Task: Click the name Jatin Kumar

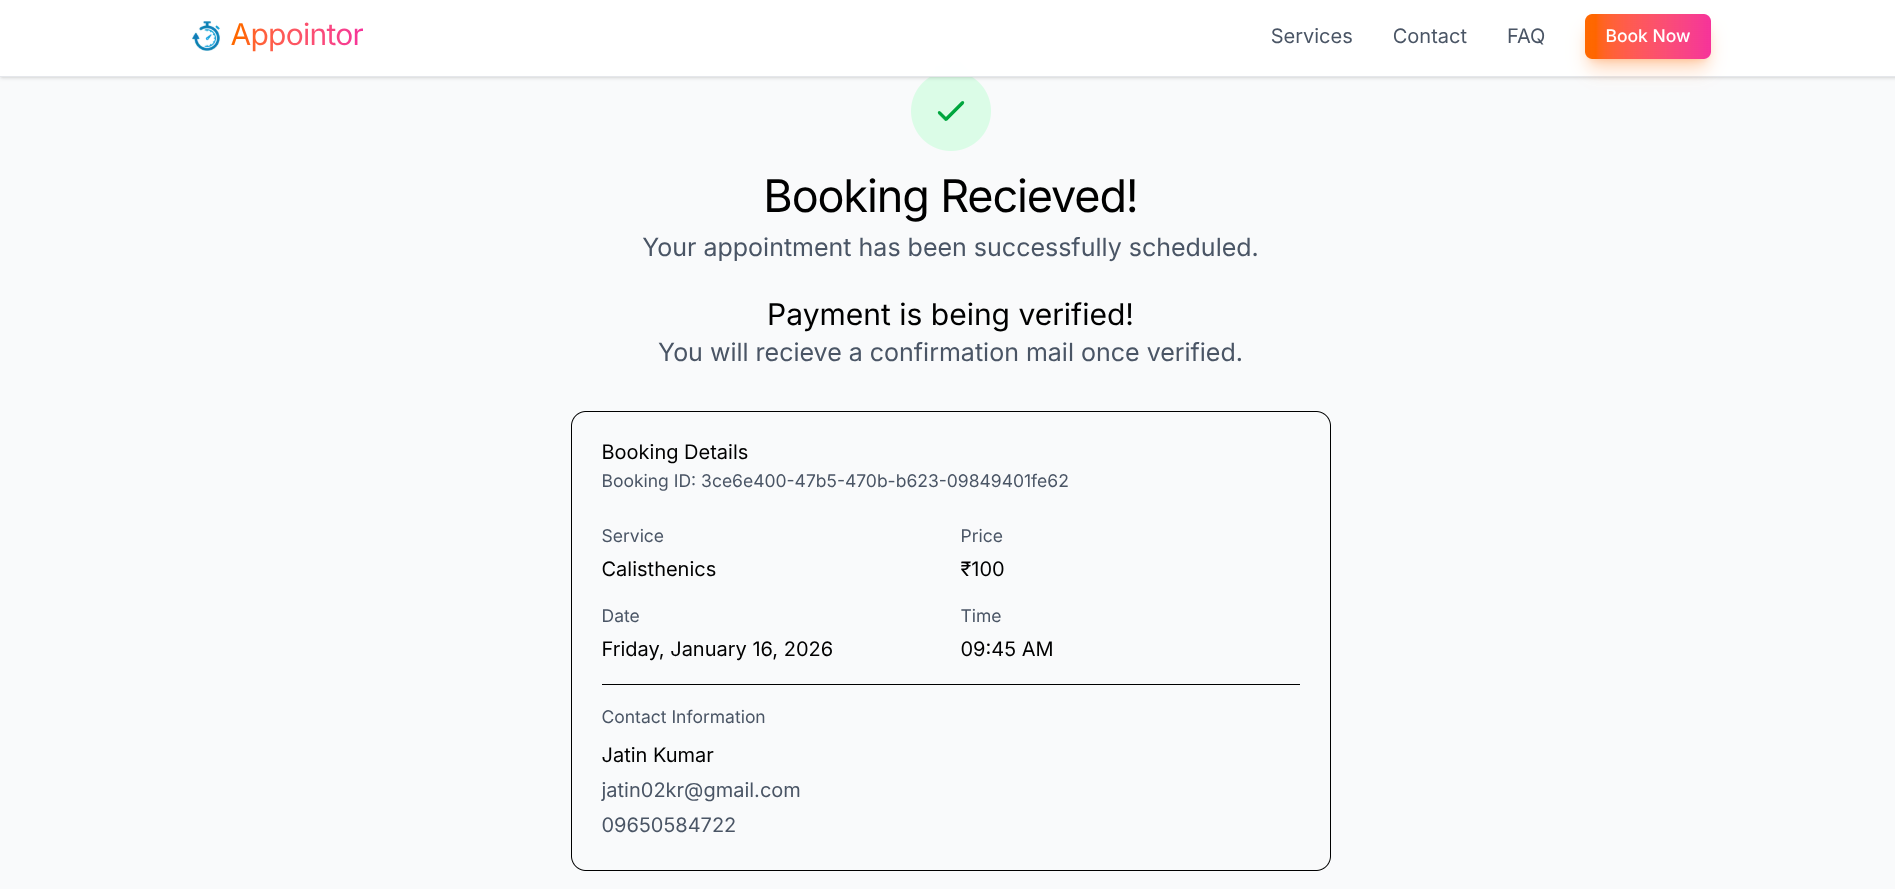Action: 658,755
